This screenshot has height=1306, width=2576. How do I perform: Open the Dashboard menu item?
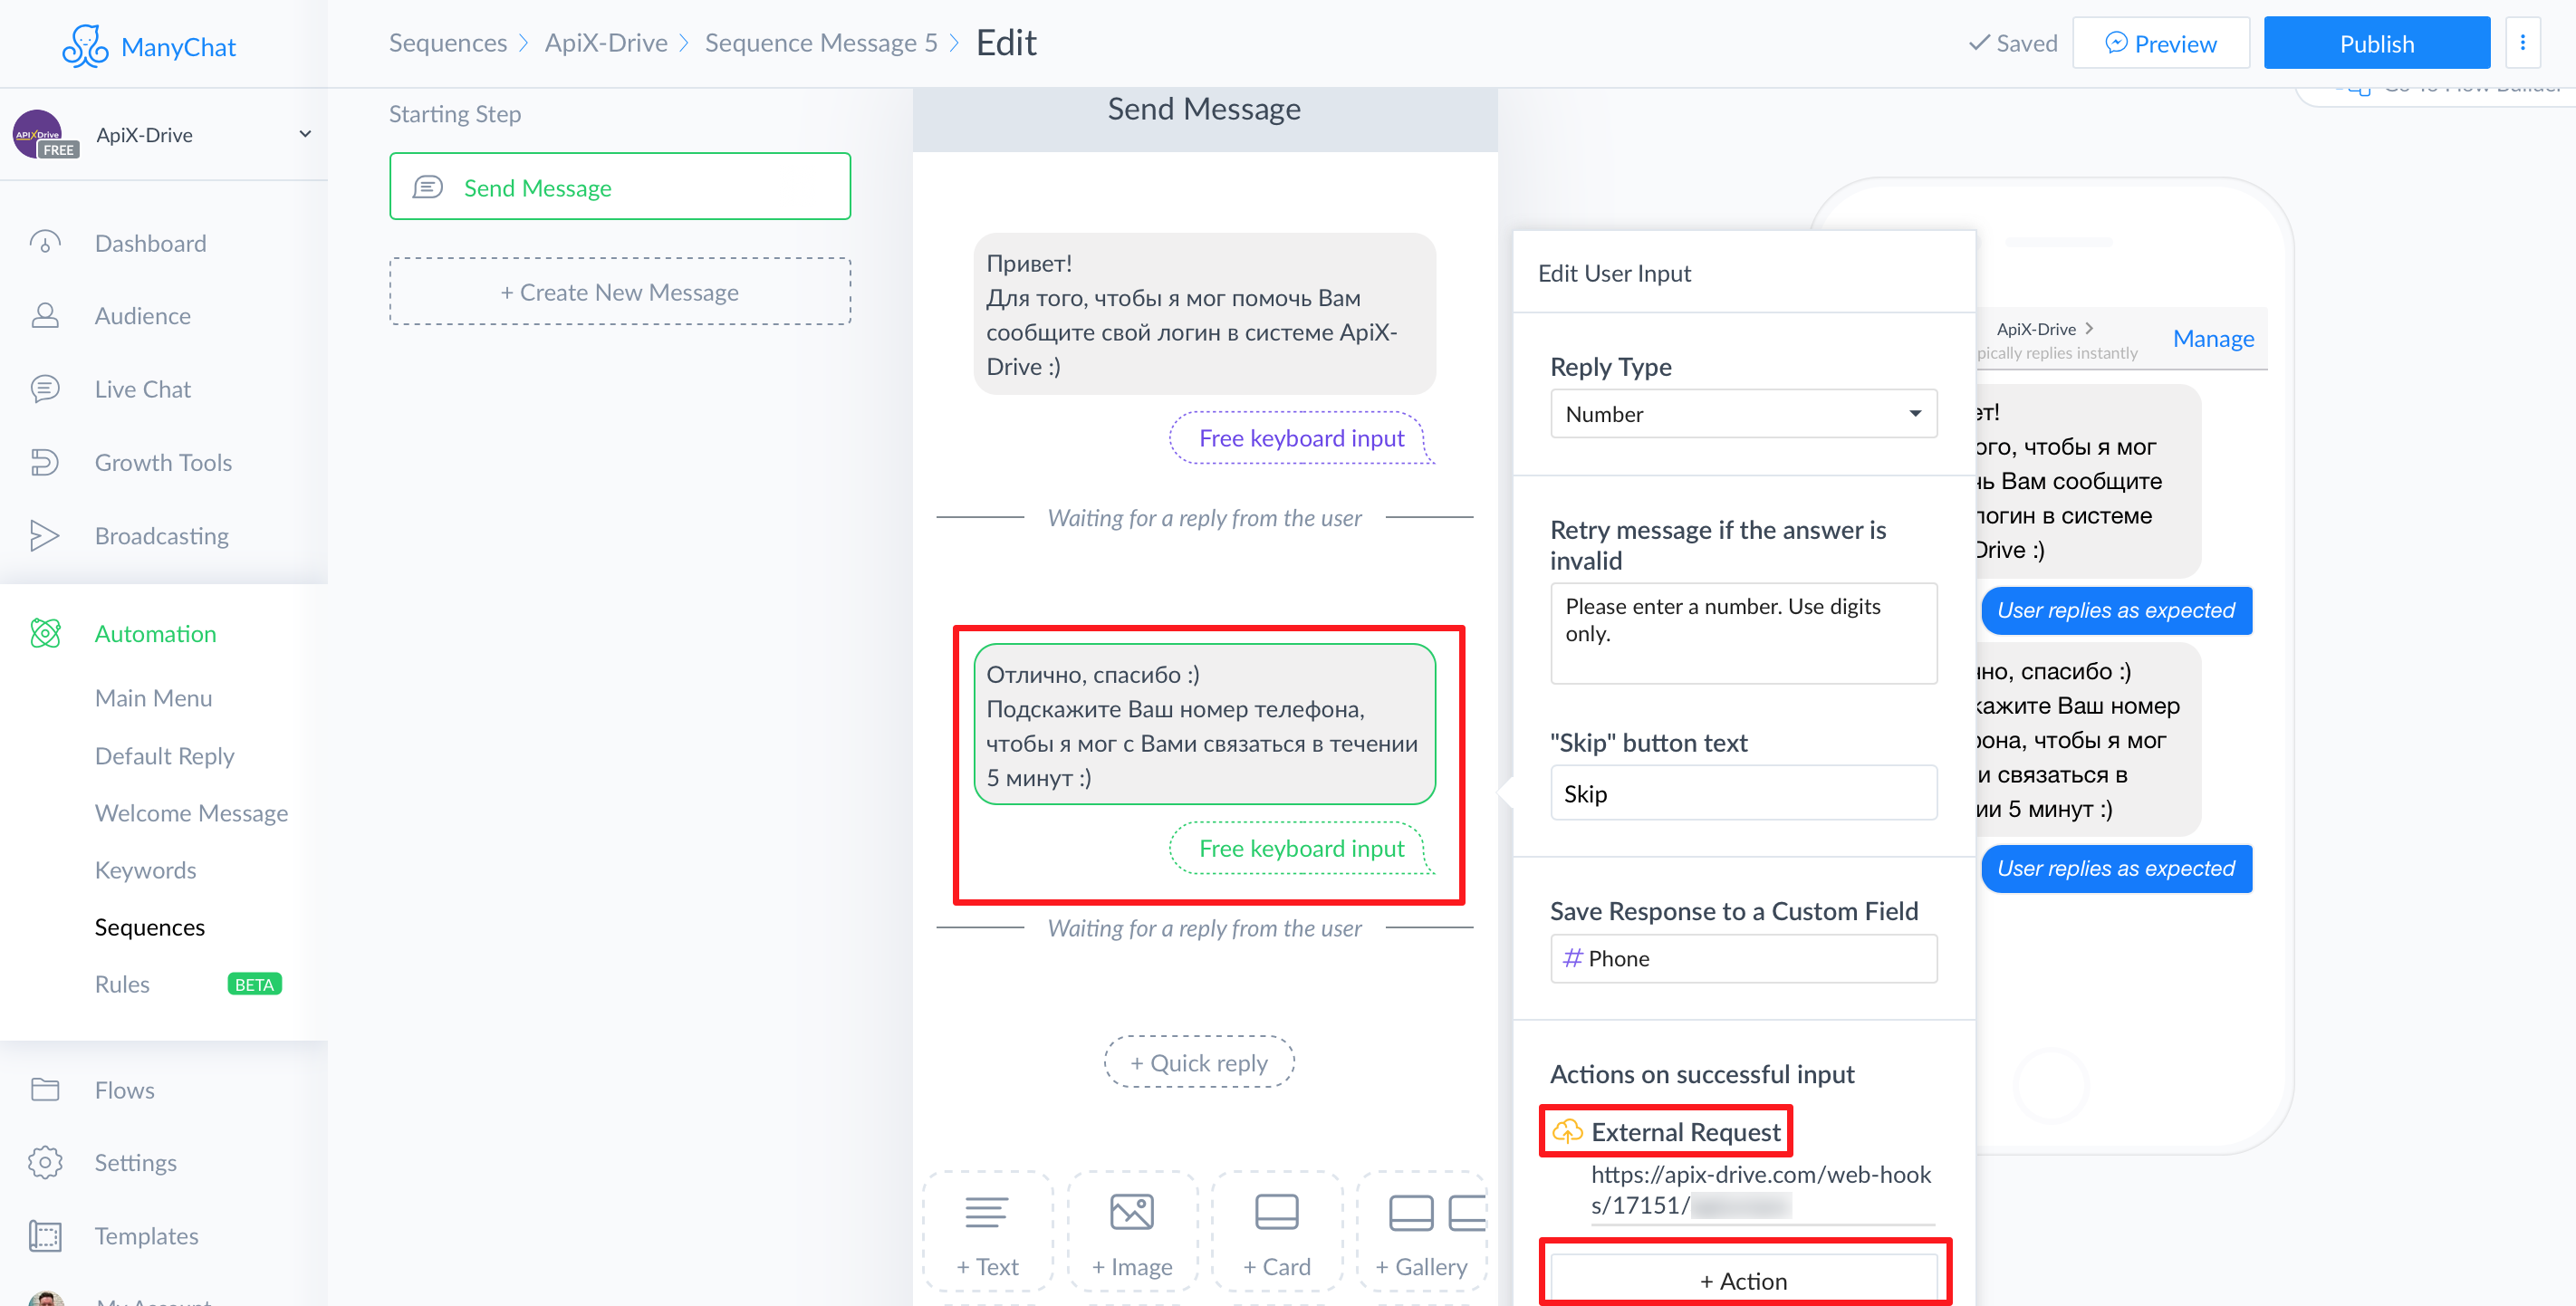point(150,243)
